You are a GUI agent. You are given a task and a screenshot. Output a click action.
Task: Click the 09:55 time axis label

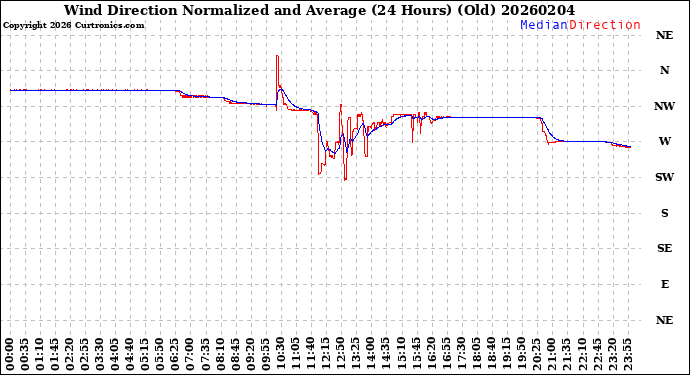[x=266, y=354]
